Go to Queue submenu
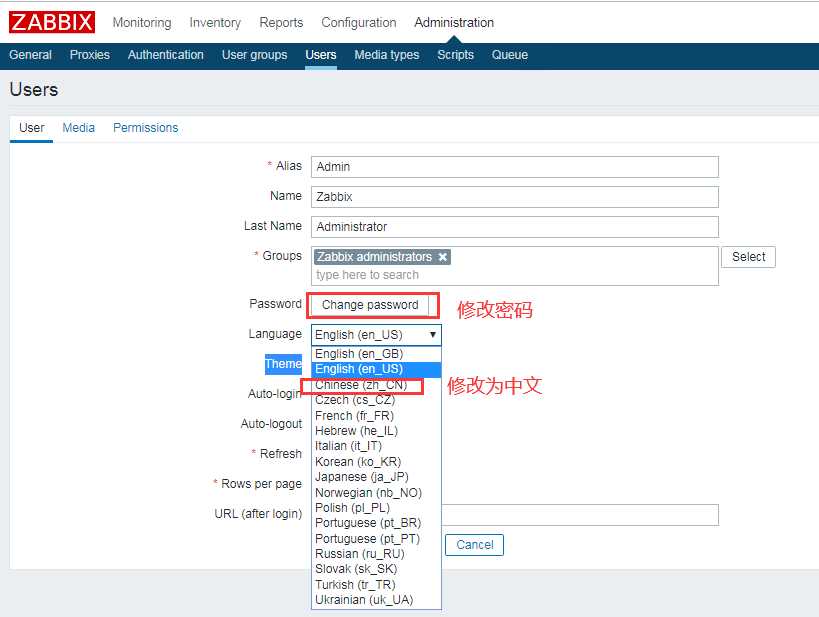Screen dimensions: 819x617 pos(509,55)
